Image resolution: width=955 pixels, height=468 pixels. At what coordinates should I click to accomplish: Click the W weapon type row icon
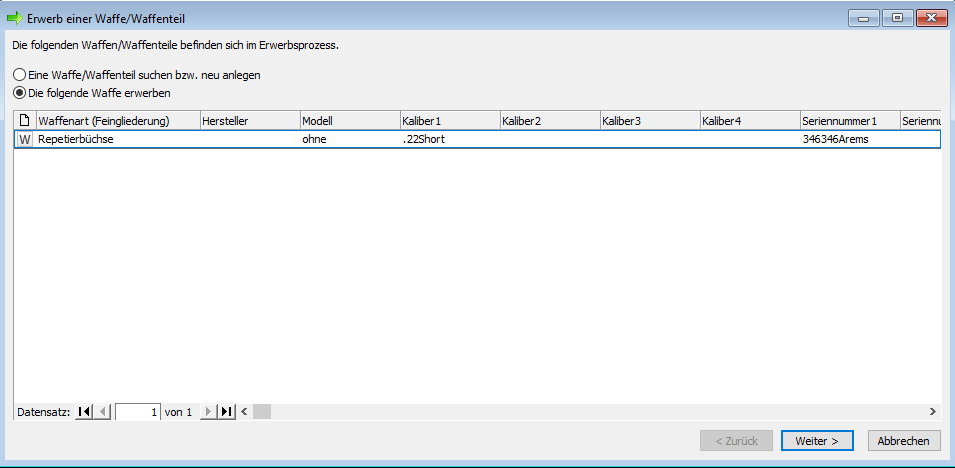[x=25, y=140]
